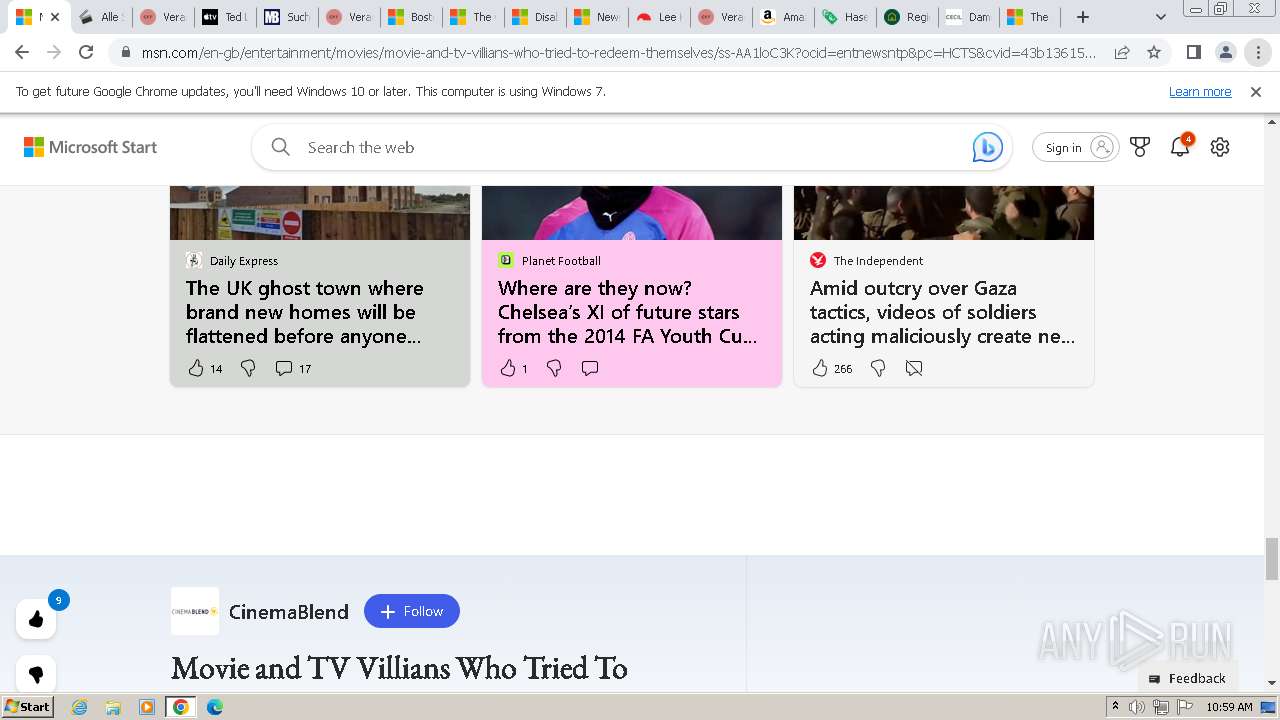Give the slideshow a thumbs up
Image resolution: width=1280 pixels, height=720 pixels.
pyautogui.click(x=36, y=620)
